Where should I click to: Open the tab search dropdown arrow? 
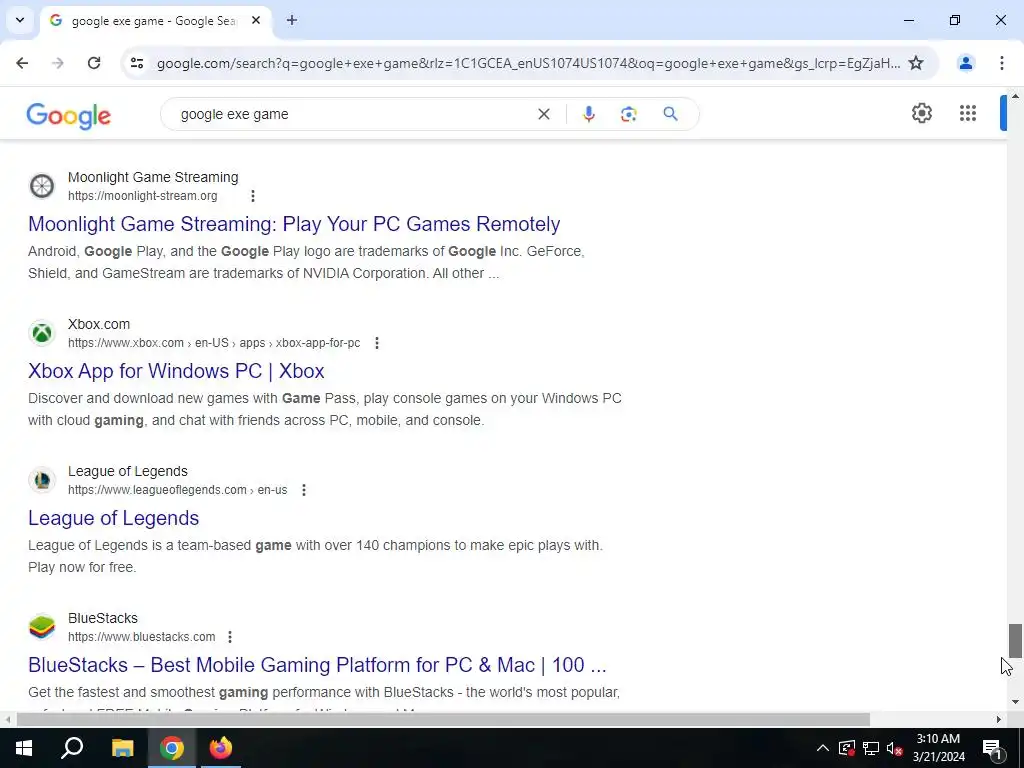[x=20, y=20]
